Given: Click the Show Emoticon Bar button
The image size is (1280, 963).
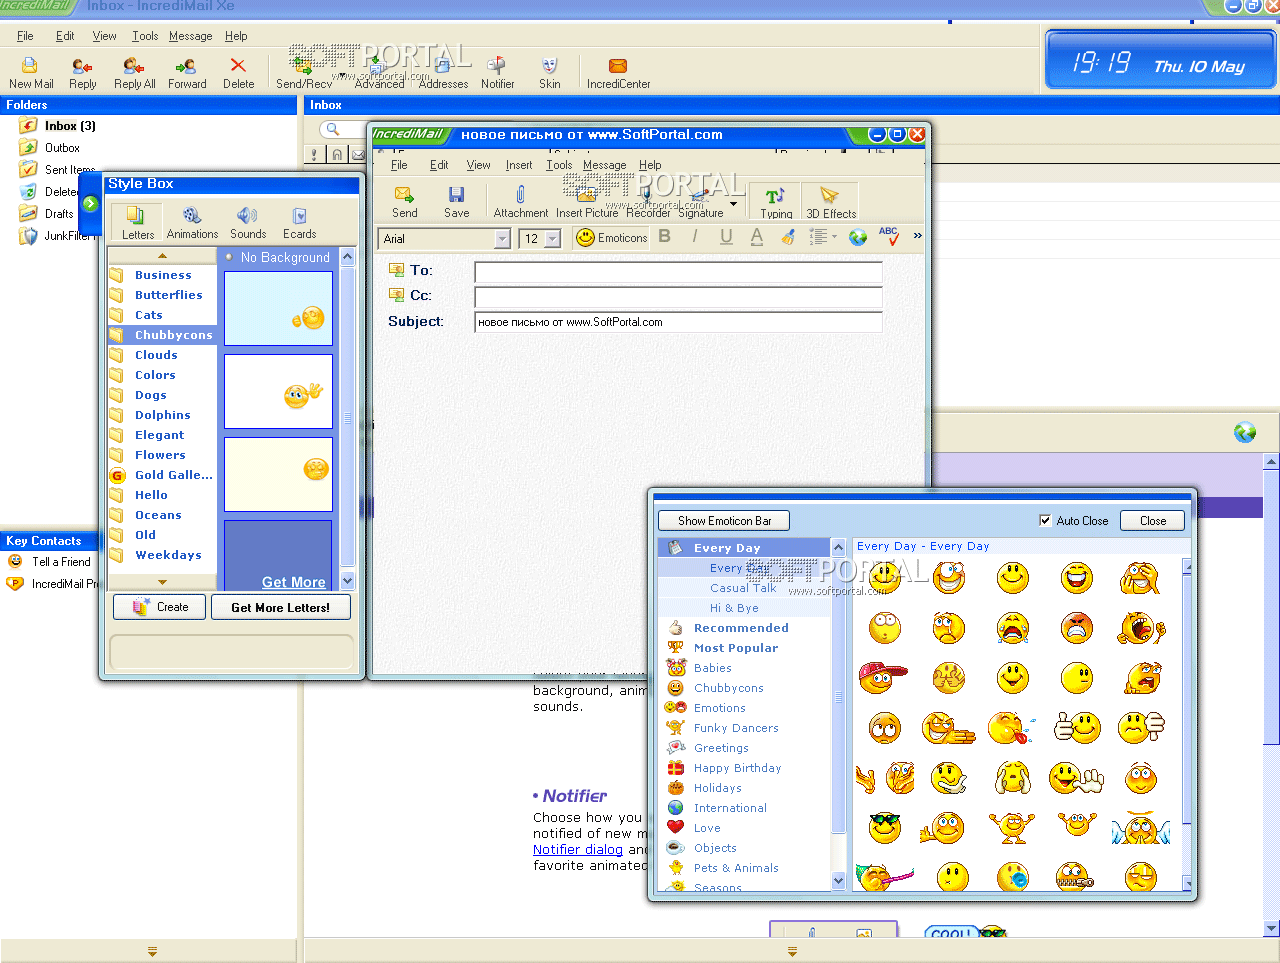Looking at the screenshot, I should coord(724,520).
